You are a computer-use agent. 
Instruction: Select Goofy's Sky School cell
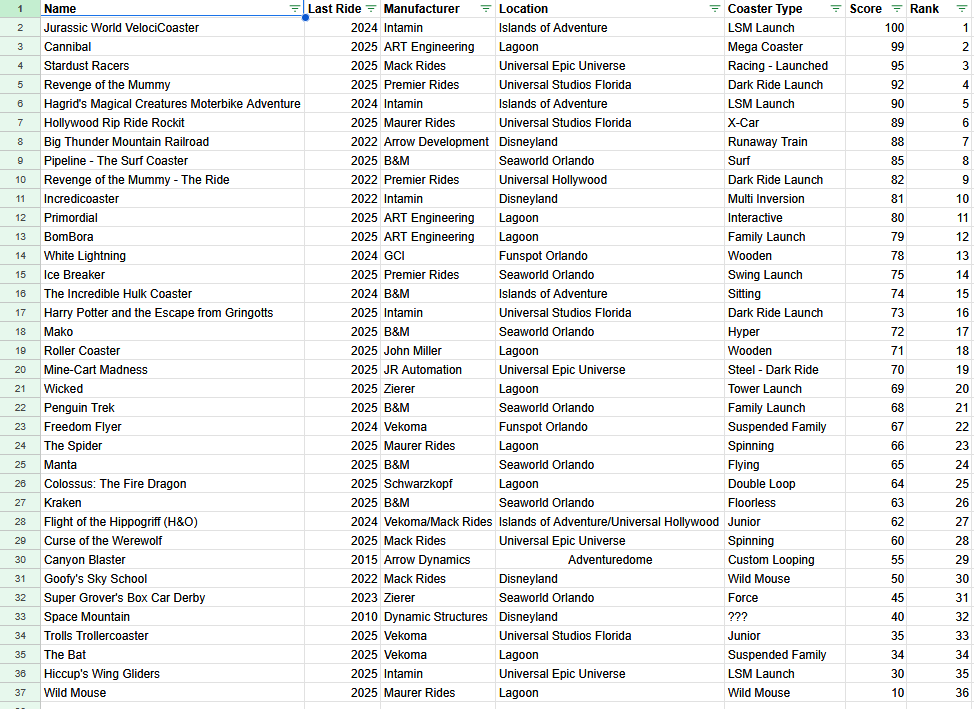point(173,579)
